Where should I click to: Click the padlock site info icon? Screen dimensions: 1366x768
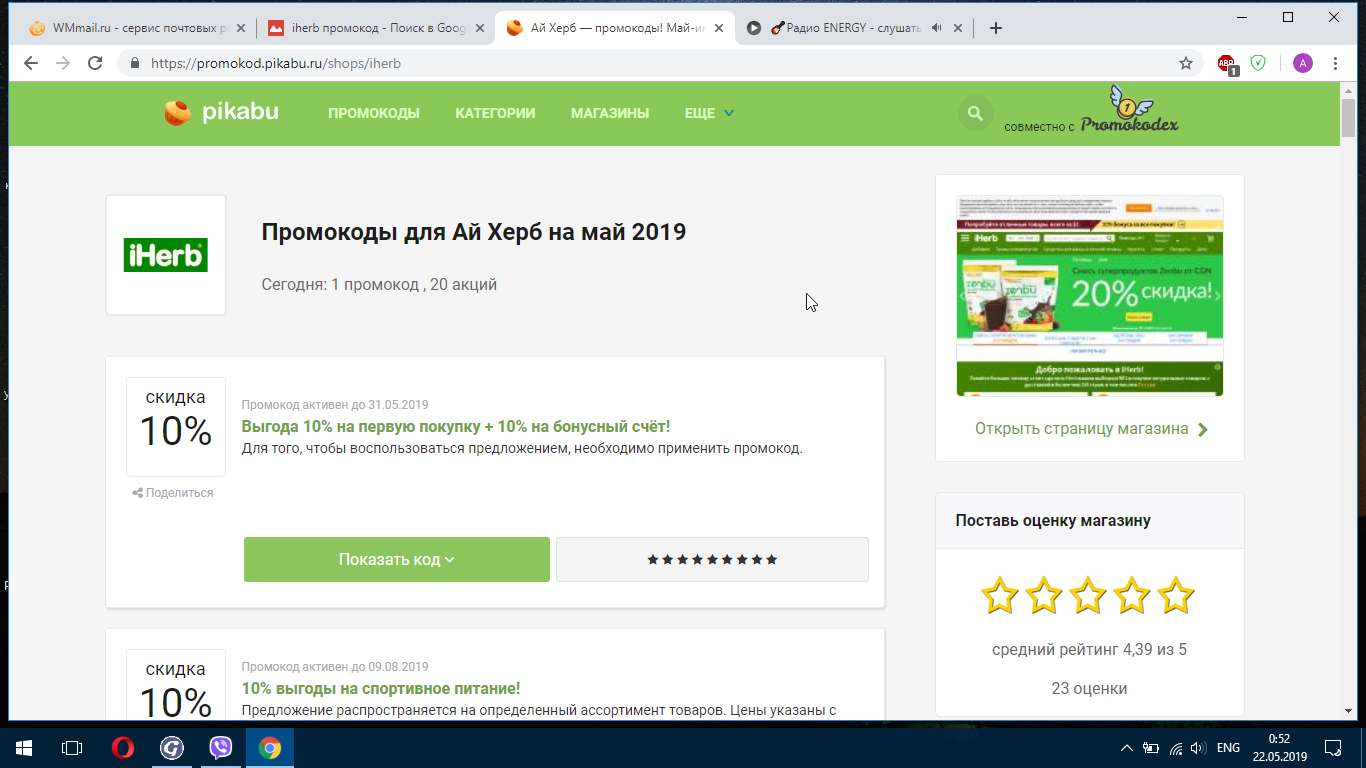point(136,63)
